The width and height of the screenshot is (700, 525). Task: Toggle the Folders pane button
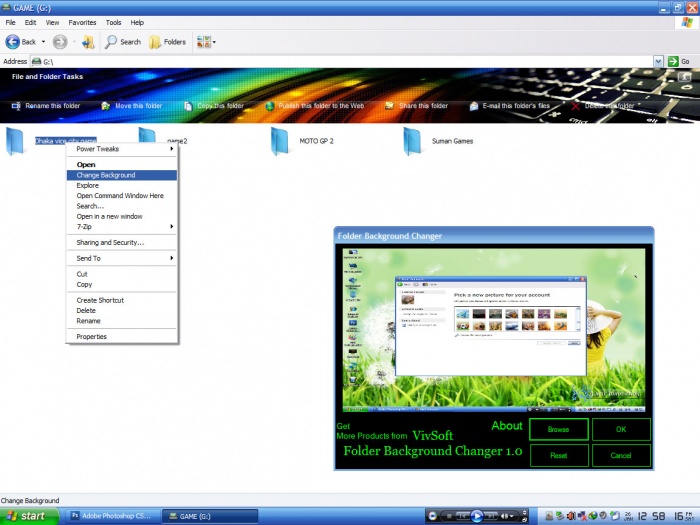[167, 42]
